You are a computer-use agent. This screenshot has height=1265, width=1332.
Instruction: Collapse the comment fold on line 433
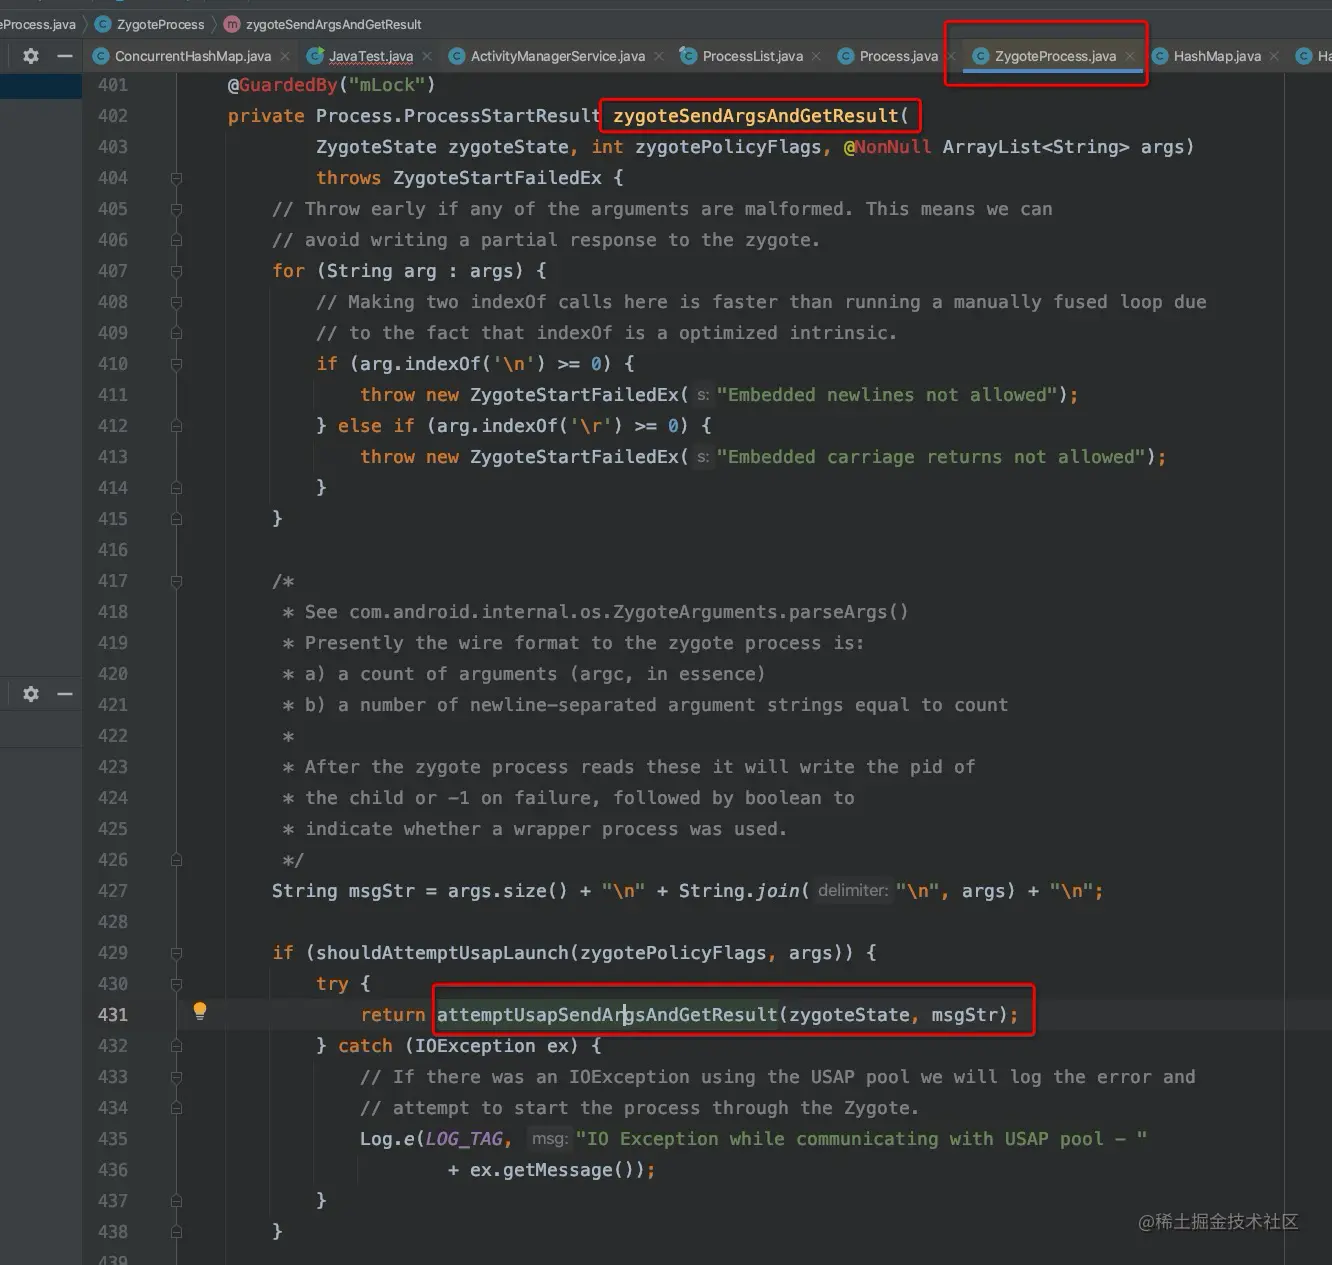(176, 1077)
